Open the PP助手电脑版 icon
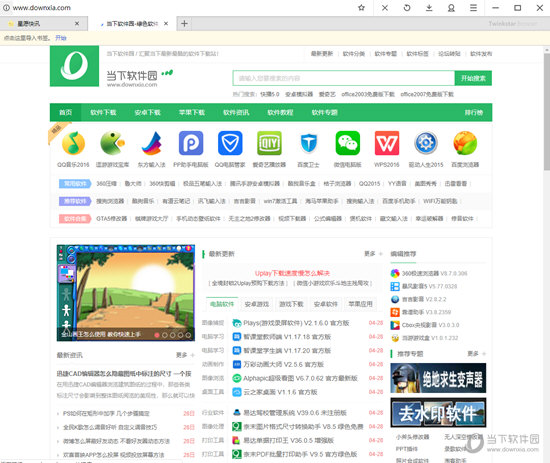This screenshot has height=463, width=550. (191, 143)
